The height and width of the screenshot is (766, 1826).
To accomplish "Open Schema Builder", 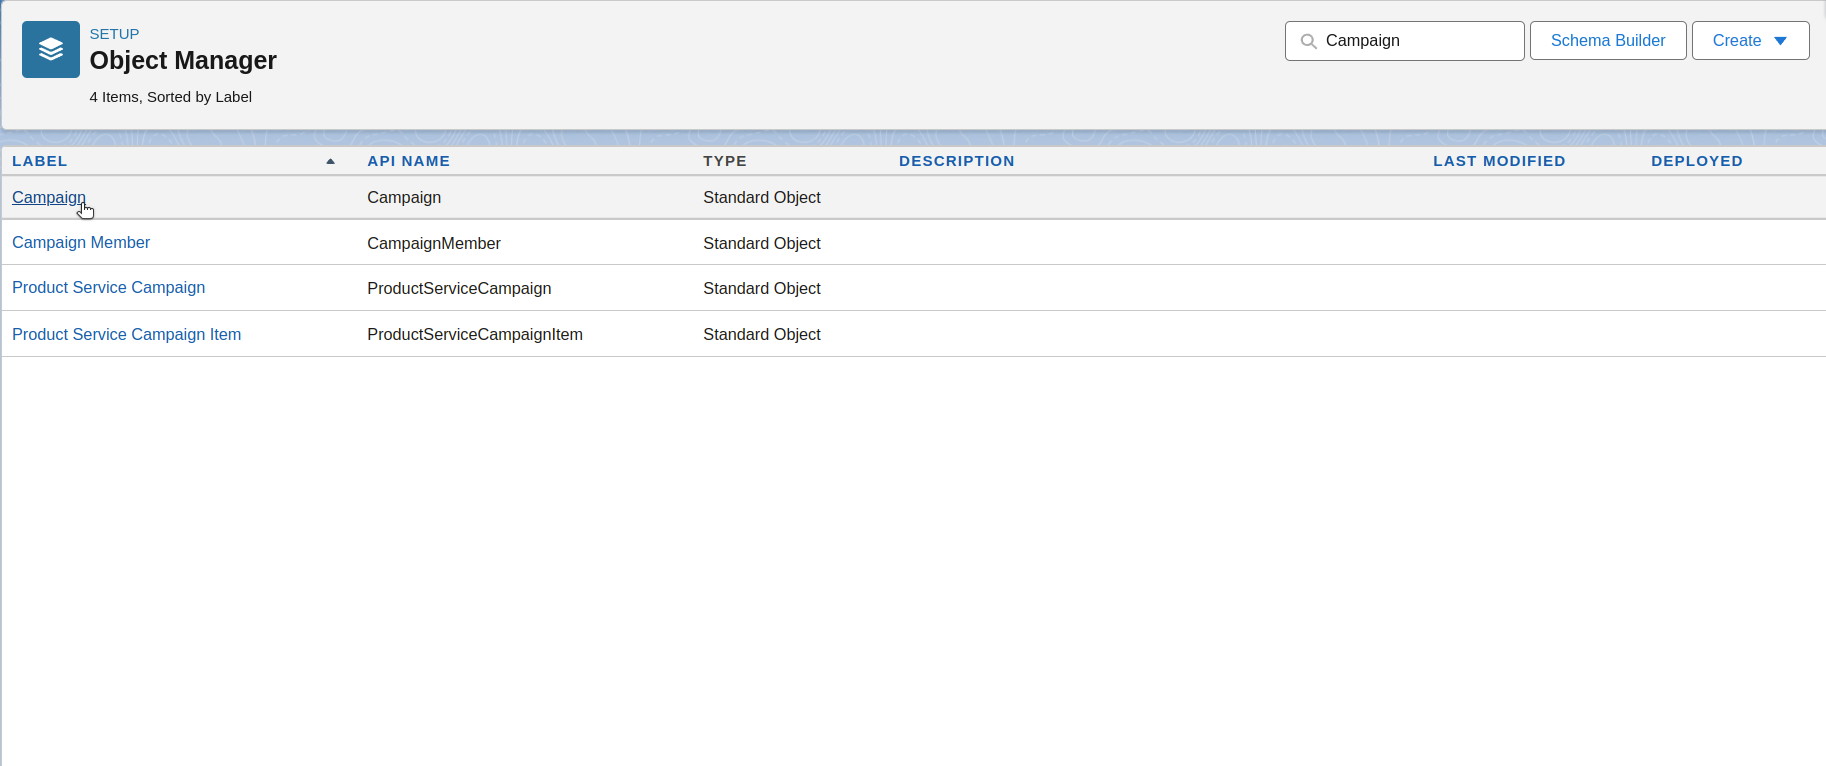I will click(x=1608, y=41).
